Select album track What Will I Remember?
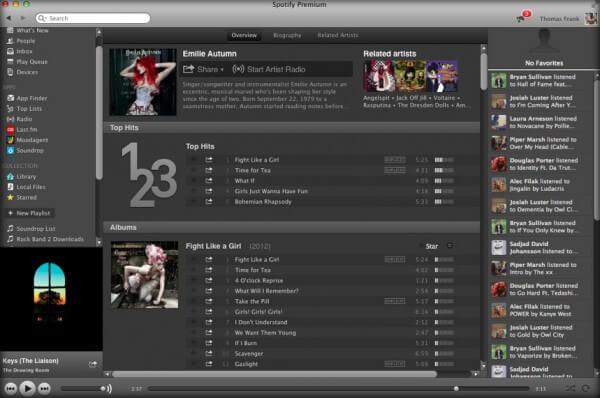600x398 pixels. (321, 291)
